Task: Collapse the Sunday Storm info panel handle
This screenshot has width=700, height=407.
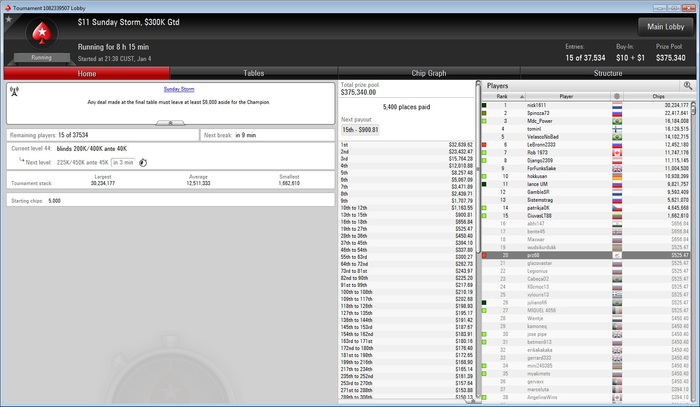Action: click(x=170, y=123)
